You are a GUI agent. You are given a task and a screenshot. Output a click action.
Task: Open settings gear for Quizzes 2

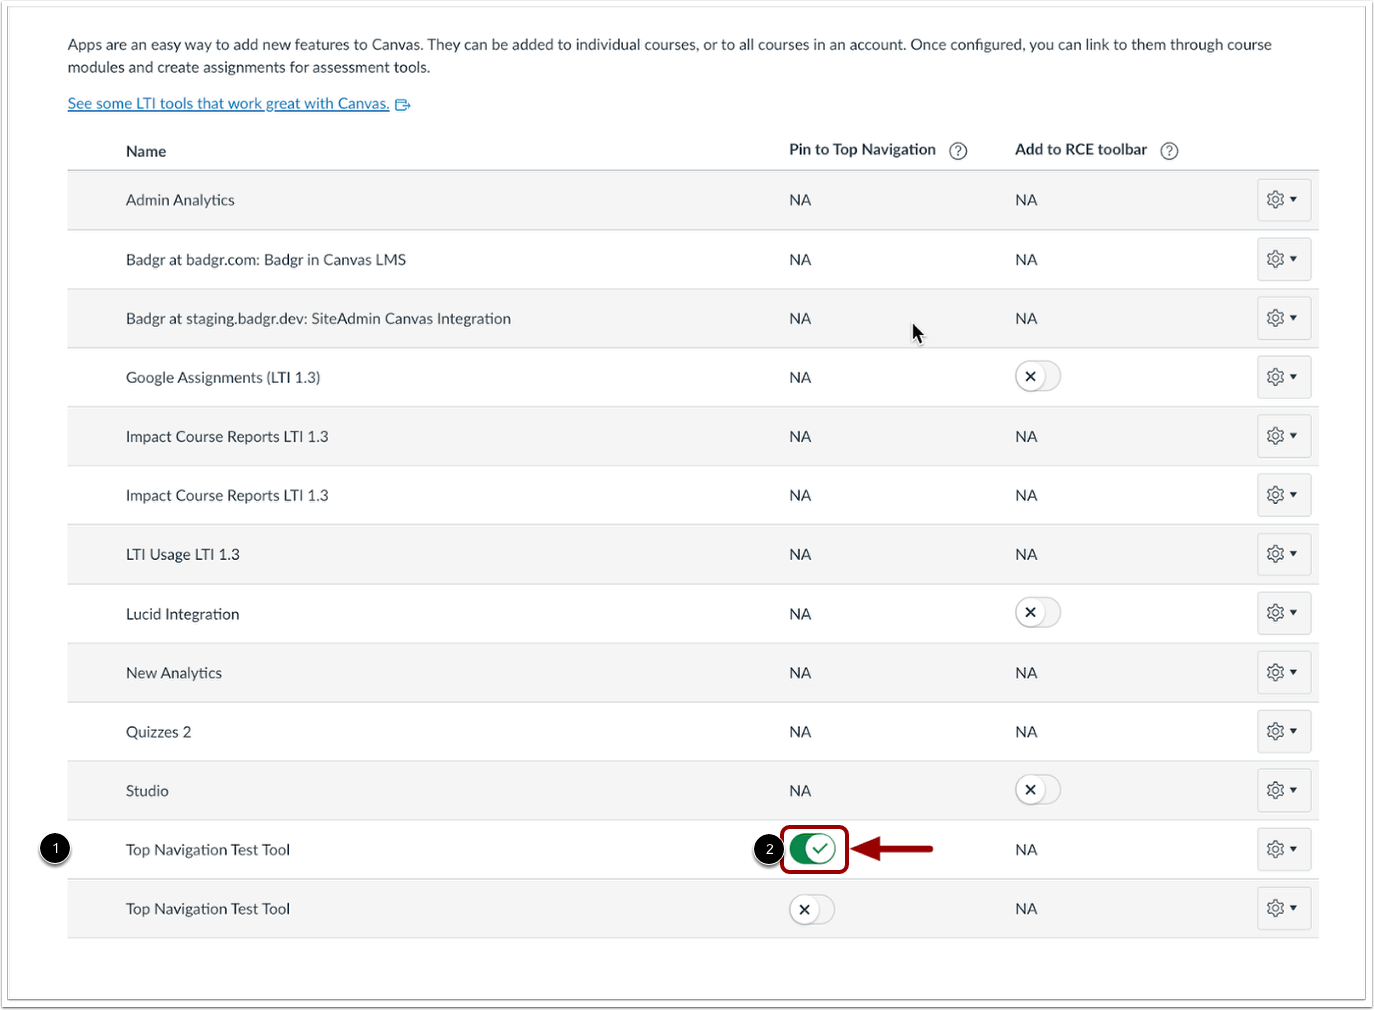click(1283, 731)
